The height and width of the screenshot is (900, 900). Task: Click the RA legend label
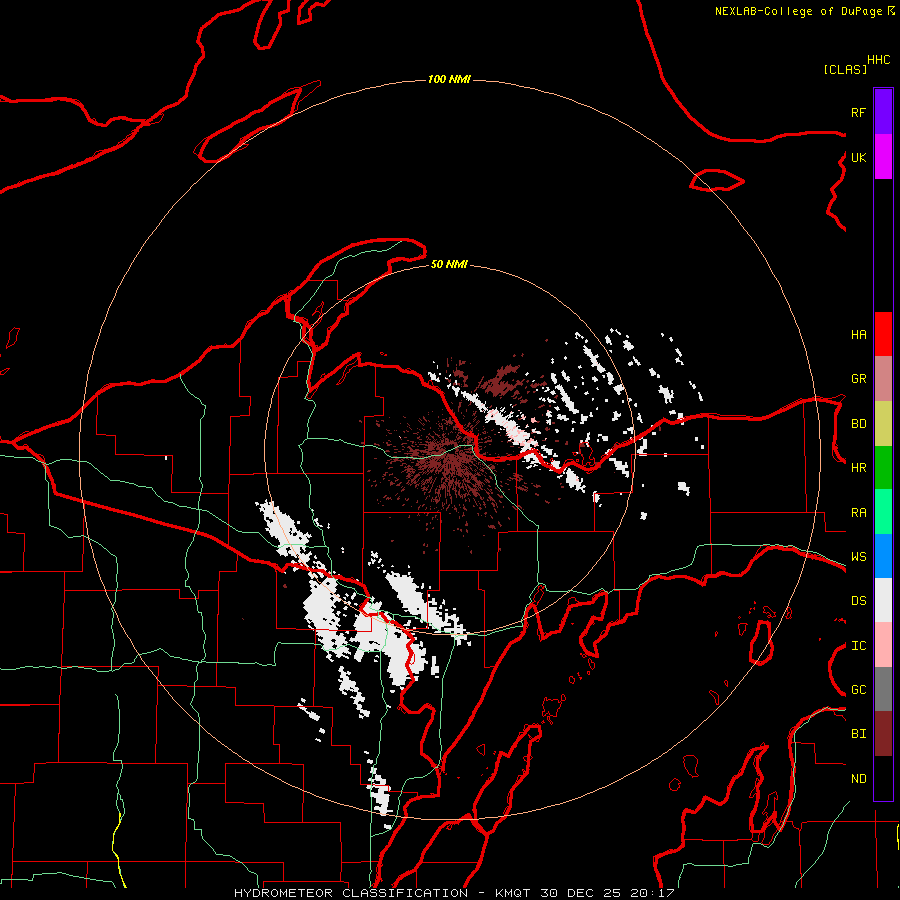click(858, 513)
